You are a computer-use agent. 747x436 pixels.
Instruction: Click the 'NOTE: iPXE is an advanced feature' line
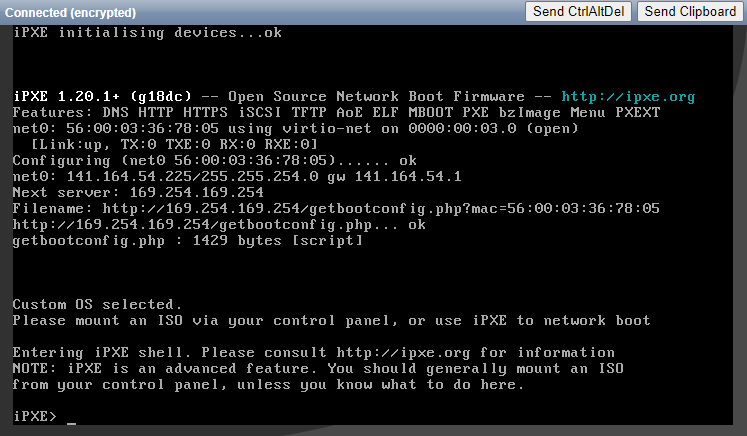tap(318, 369)
